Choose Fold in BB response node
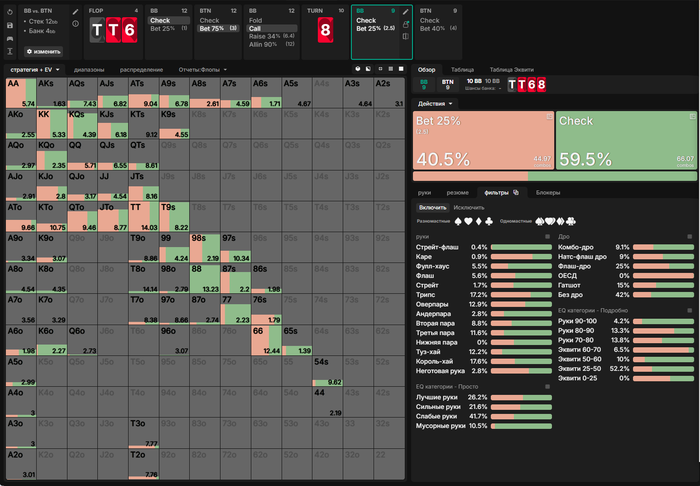This screenshot has height=486, width=700. point(255,21)
